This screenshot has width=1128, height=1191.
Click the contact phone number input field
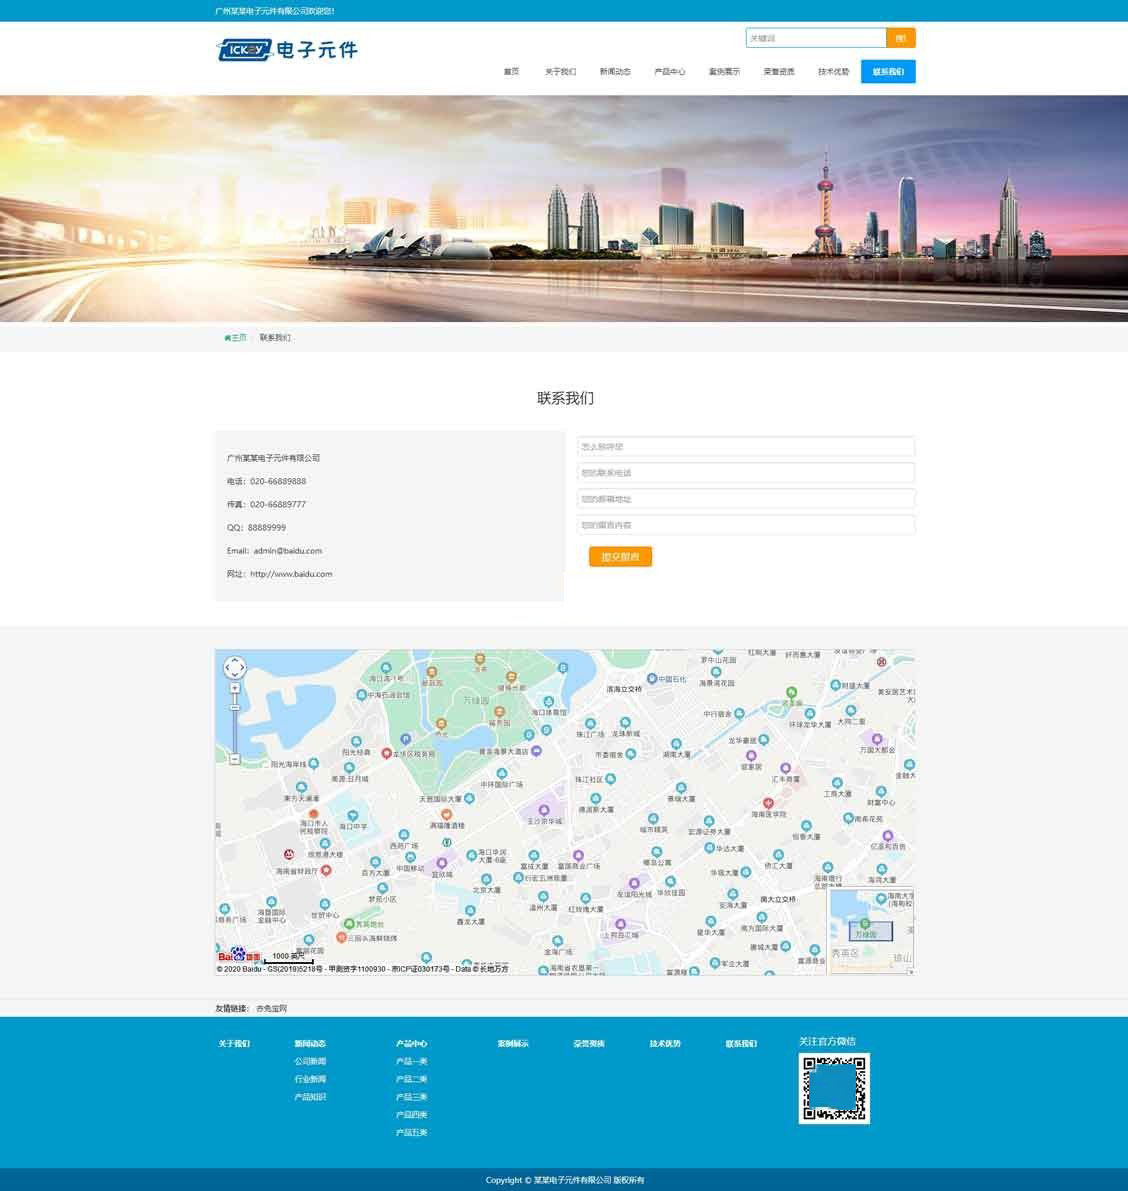[x=745, y=473]
